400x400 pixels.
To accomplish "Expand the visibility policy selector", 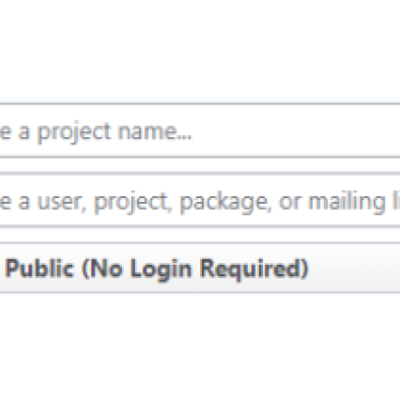I will 200,268.
